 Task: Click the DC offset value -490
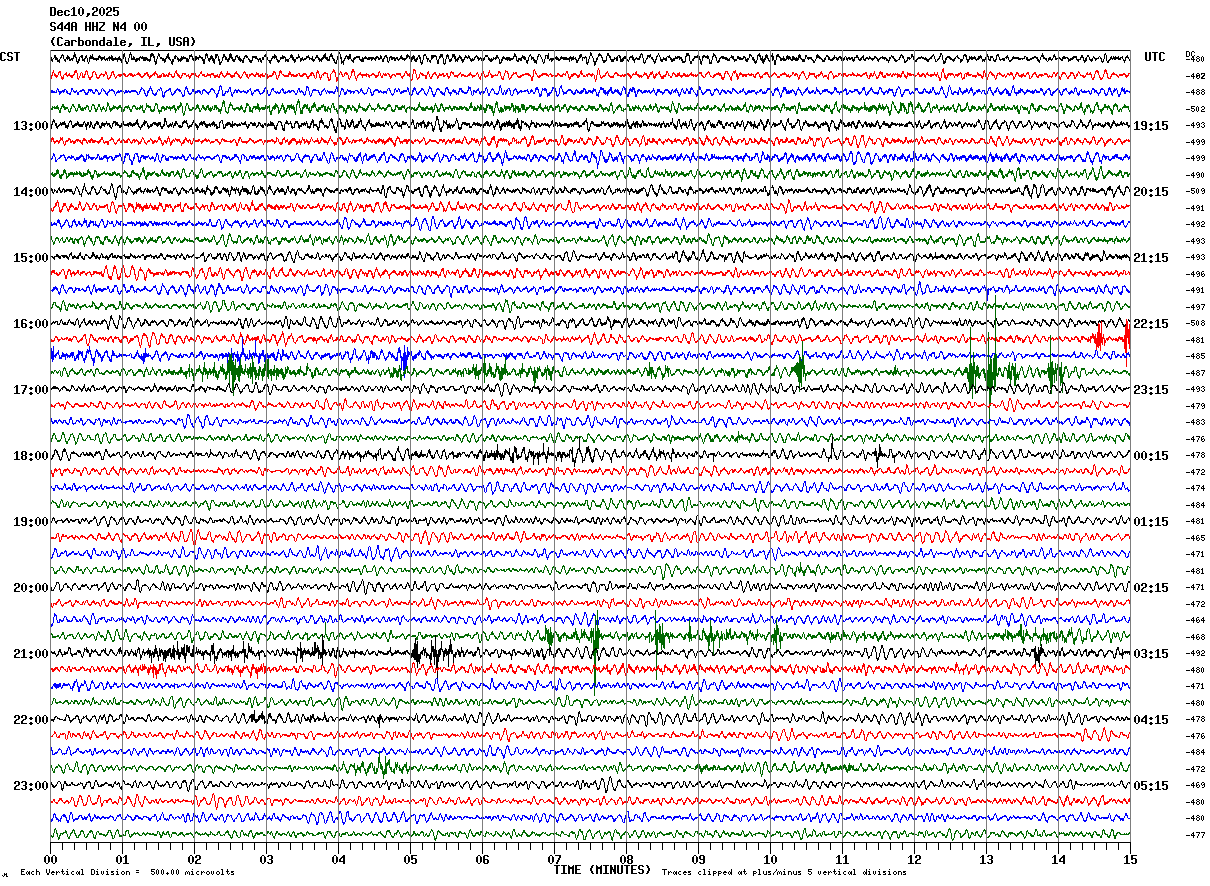[x=1195, y=175]
